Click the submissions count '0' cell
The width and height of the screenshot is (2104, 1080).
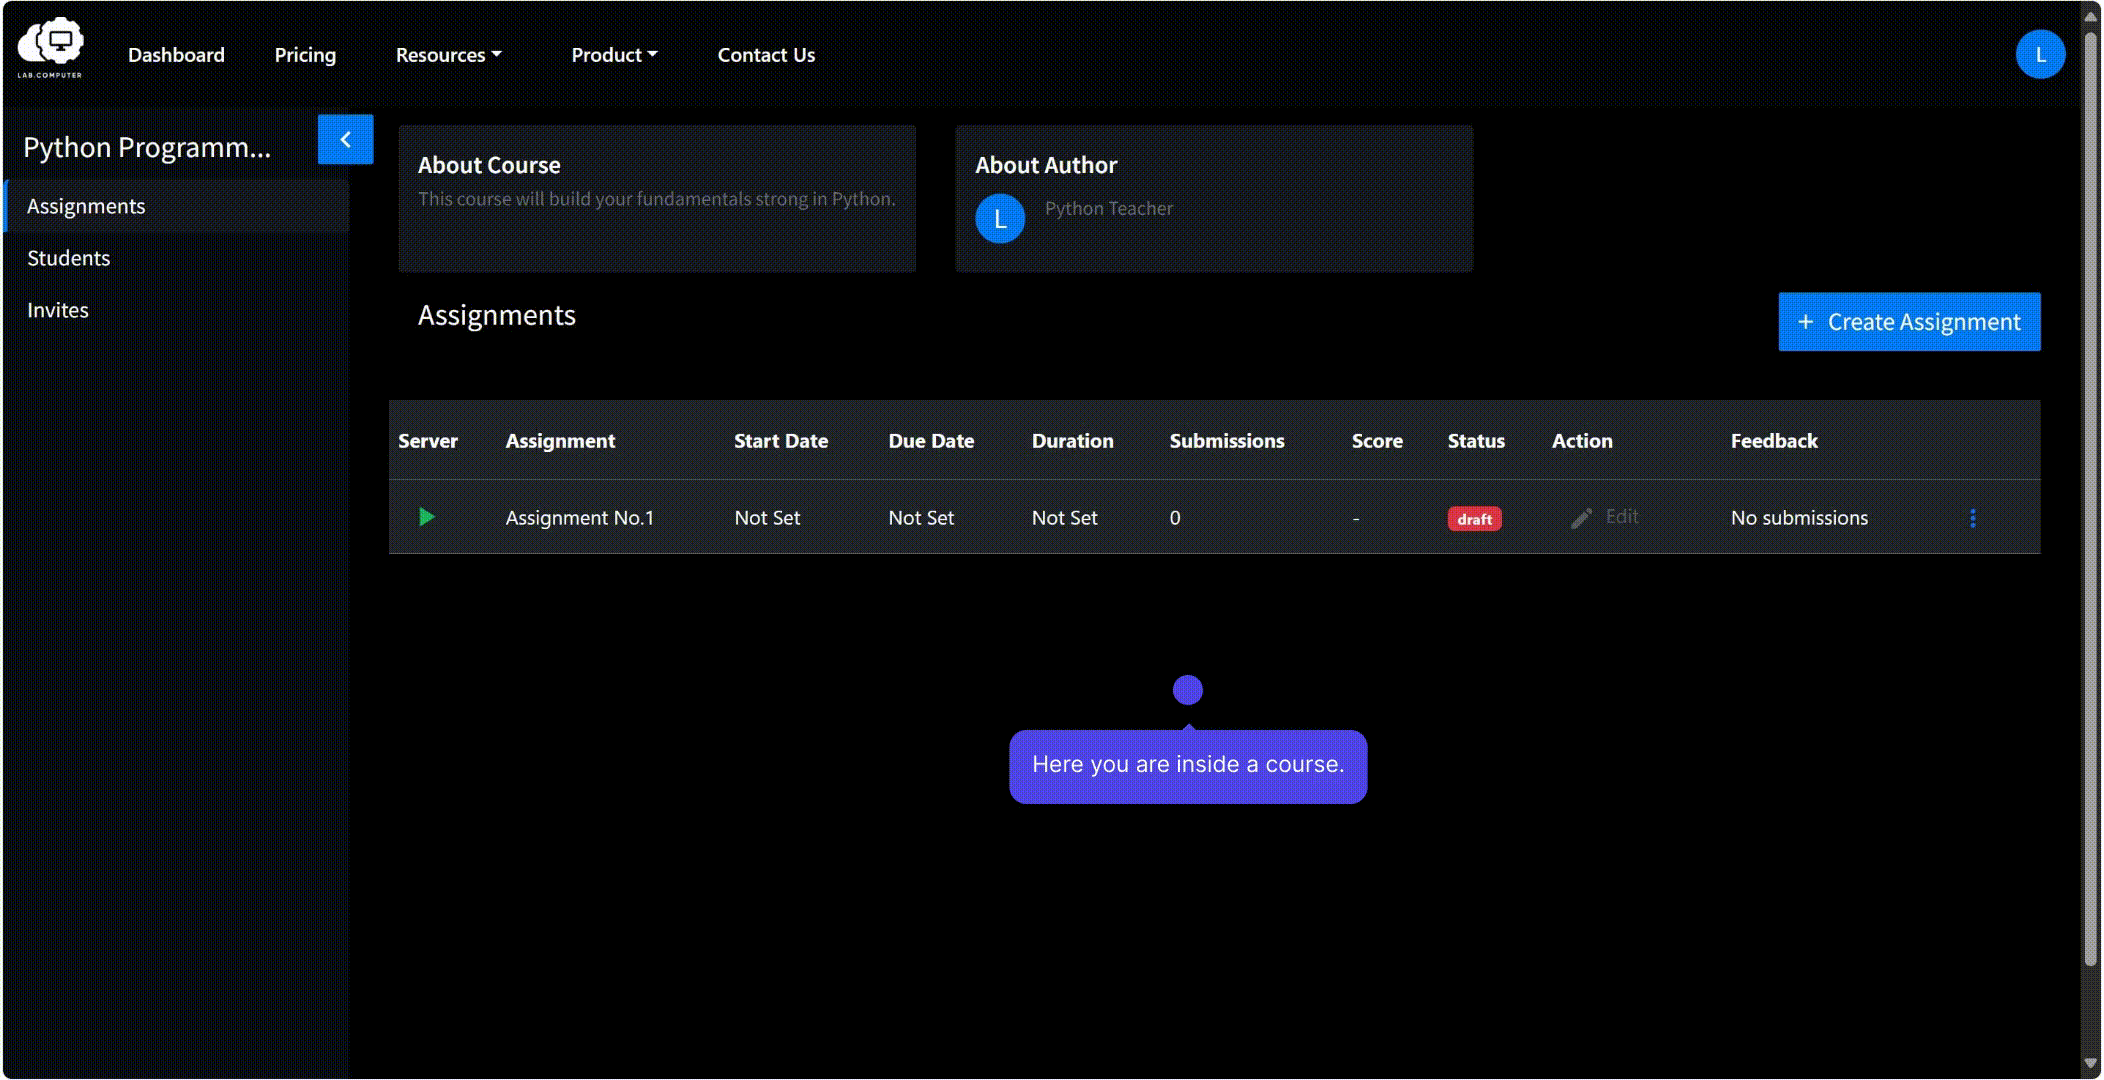(1175, 518)
